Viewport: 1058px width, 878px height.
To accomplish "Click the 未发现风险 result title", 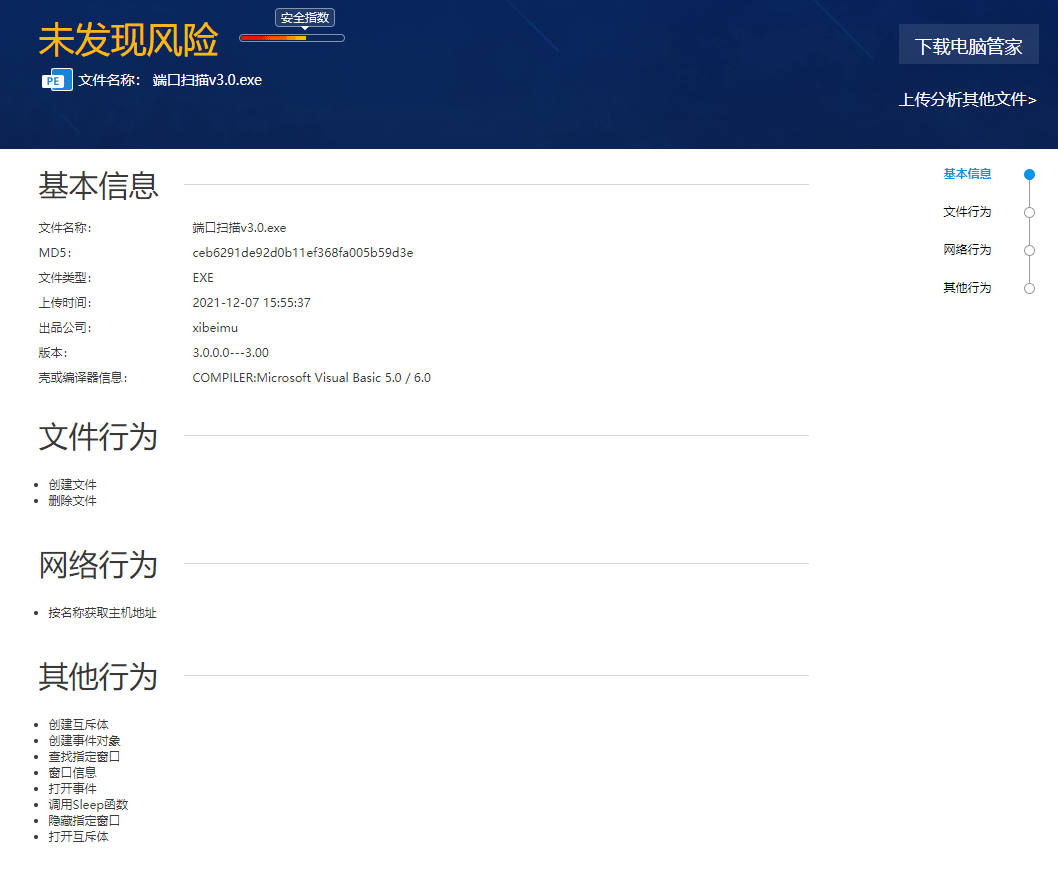I will (128, 40).
